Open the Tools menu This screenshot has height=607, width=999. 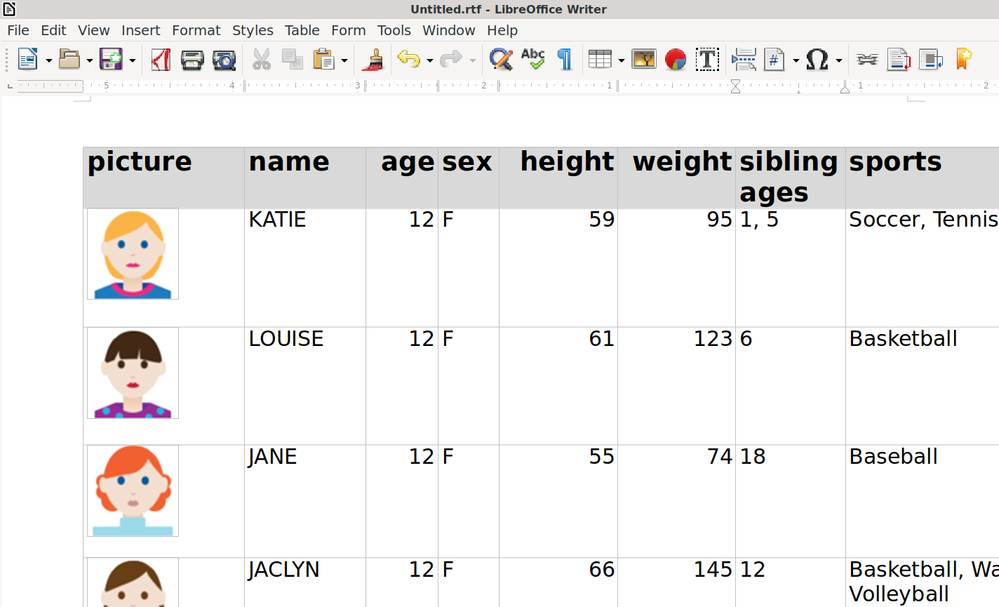pyautogui.click(x=394, y=30)
